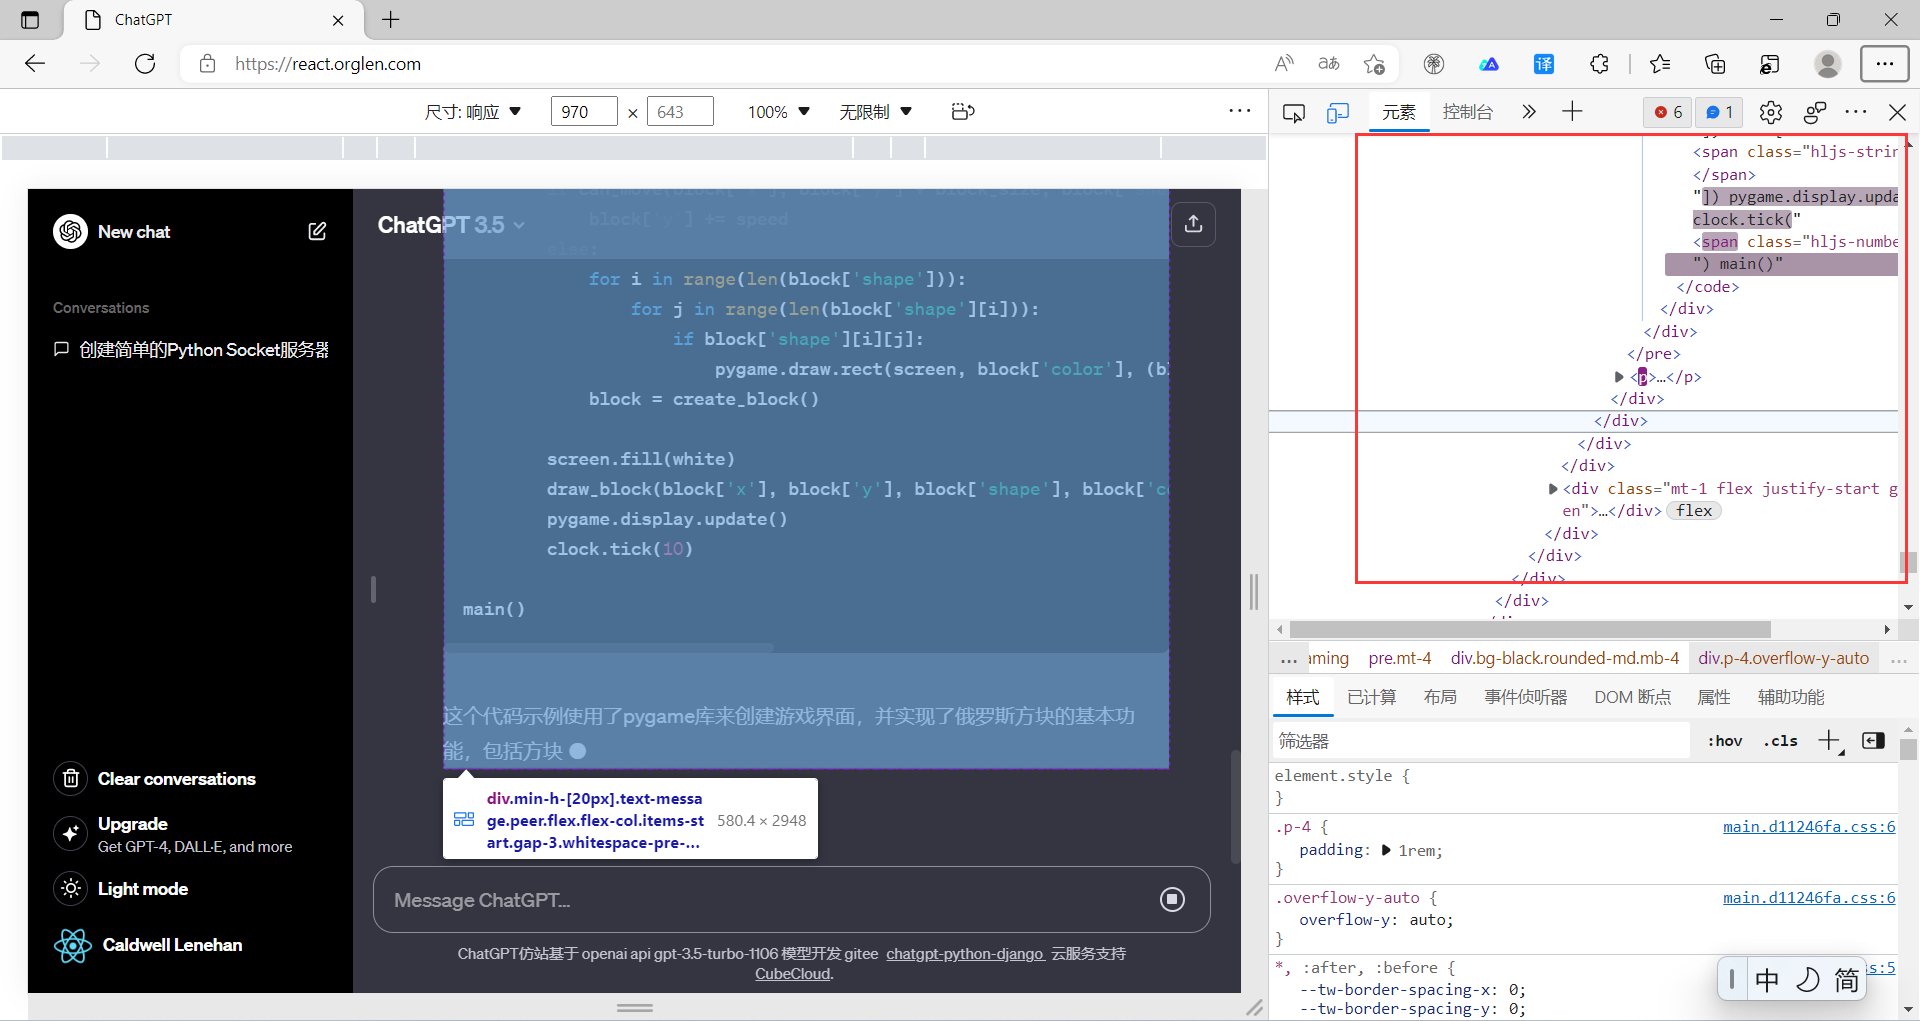Switch to the Elements tab

pyautogui.click(x=1399, y=112)
